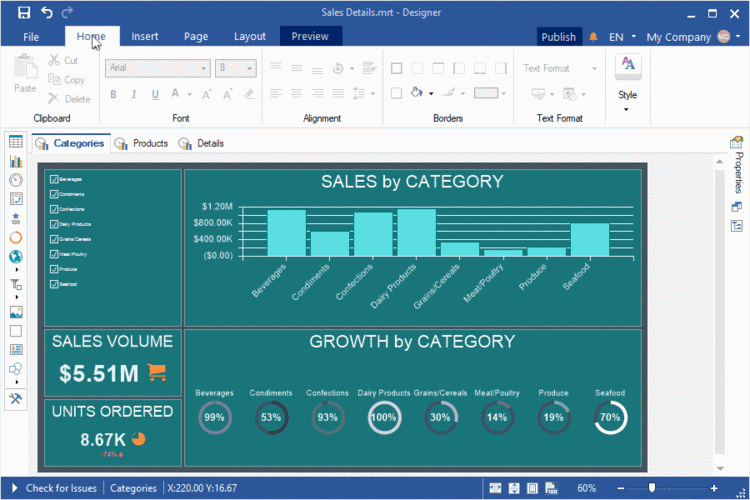Screen dimensions: 750x500
Task: Click the border color swatch box
Action: 486,93
